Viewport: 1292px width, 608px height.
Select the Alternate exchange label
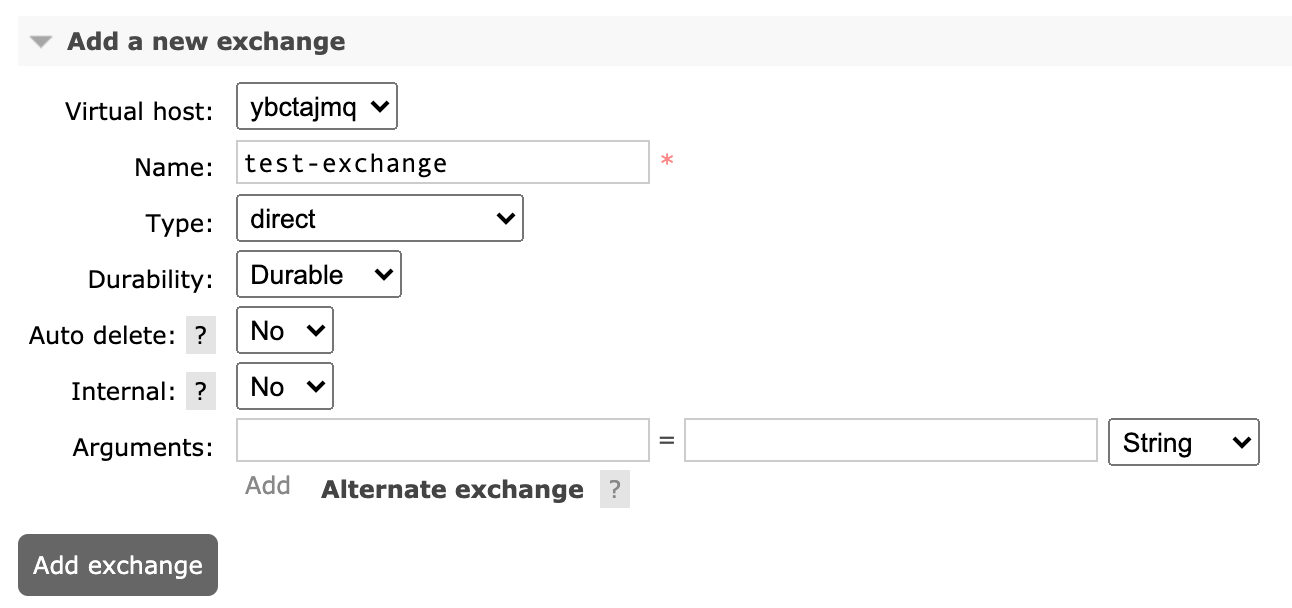click(451, 489)
